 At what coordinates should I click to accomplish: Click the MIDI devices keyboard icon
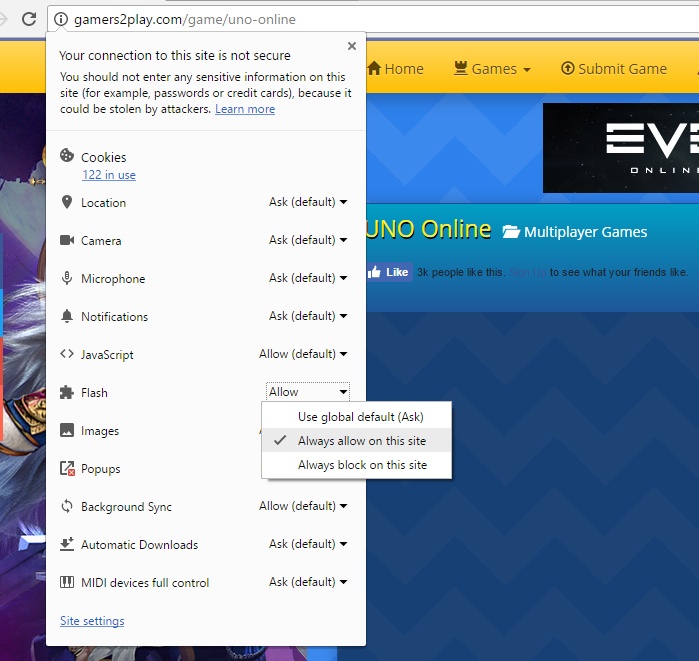tap(67, 582)
